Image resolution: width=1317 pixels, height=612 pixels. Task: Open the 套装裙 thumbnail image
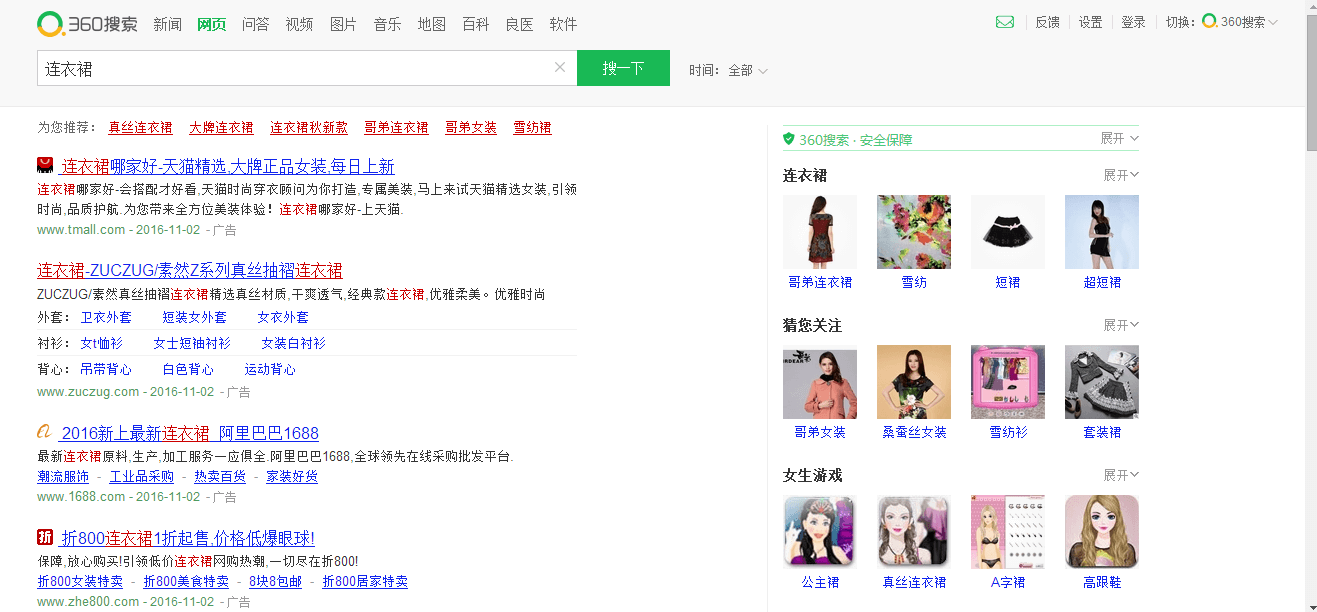1102,382
